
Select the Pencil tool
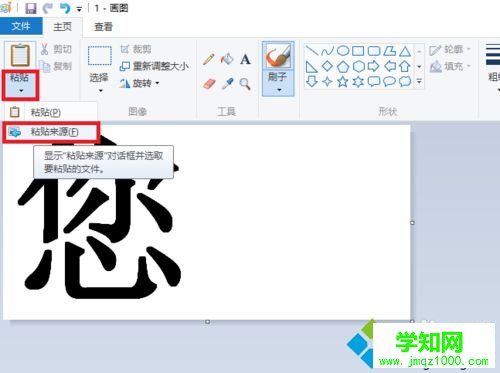click(209, 59)
